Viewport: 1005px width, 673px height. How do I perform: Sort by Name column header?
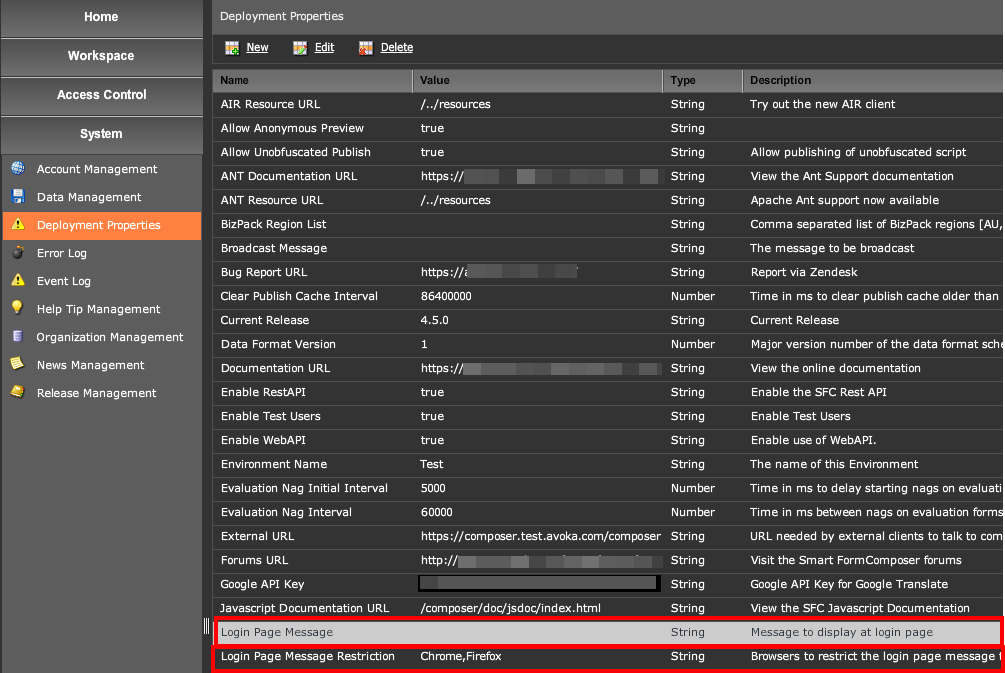tap(313, 80)
